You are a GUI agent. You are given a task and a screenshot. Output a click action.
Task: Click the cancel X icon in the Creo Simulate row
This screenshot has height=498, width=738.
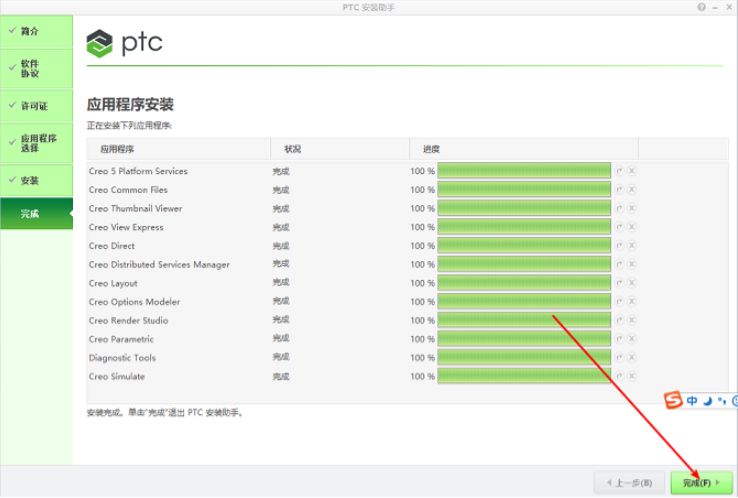click(632, 376)
